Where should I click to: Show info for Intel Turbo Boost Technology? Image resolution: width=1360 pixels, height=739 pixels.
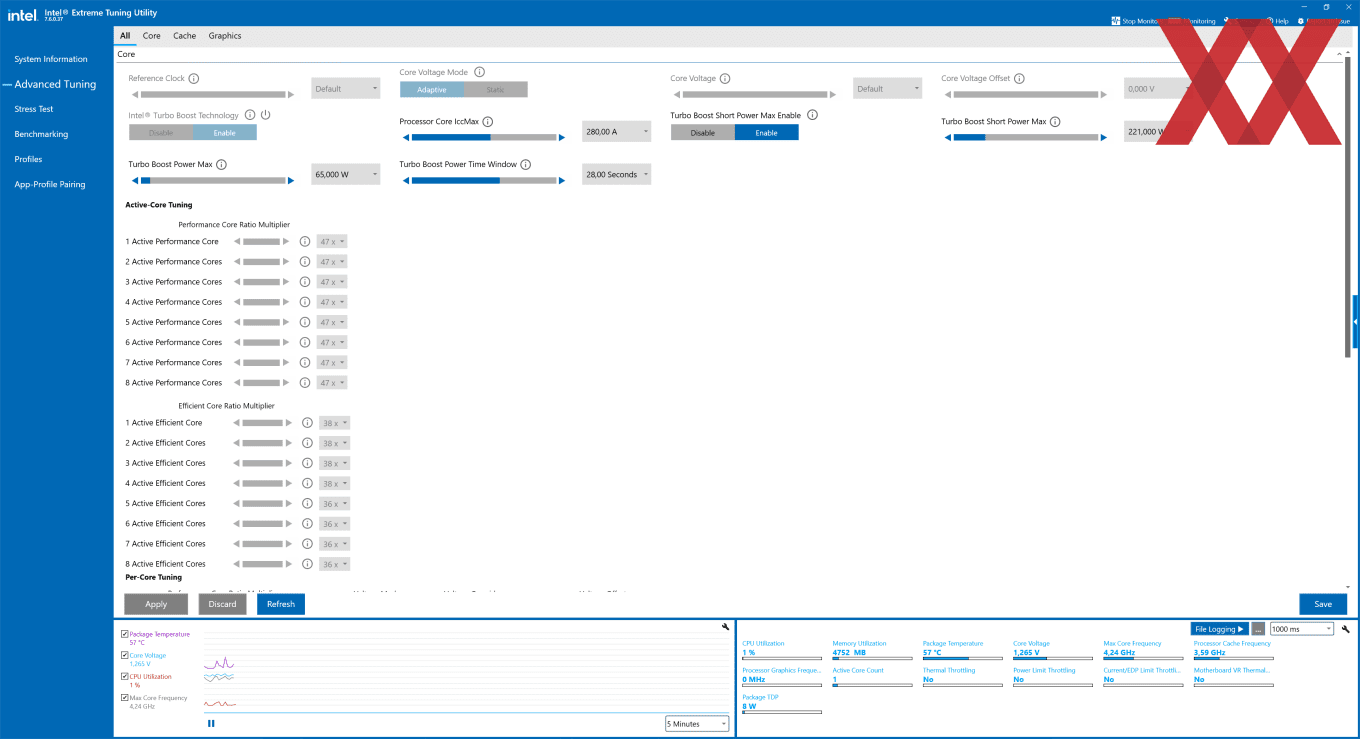[250, 115]
